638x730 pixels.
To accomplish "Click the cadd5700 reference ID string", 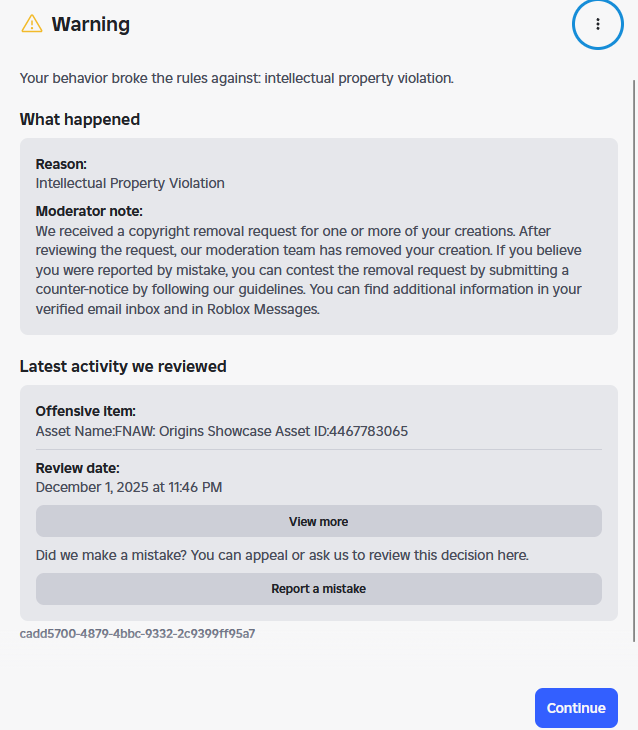I will 137,633.
